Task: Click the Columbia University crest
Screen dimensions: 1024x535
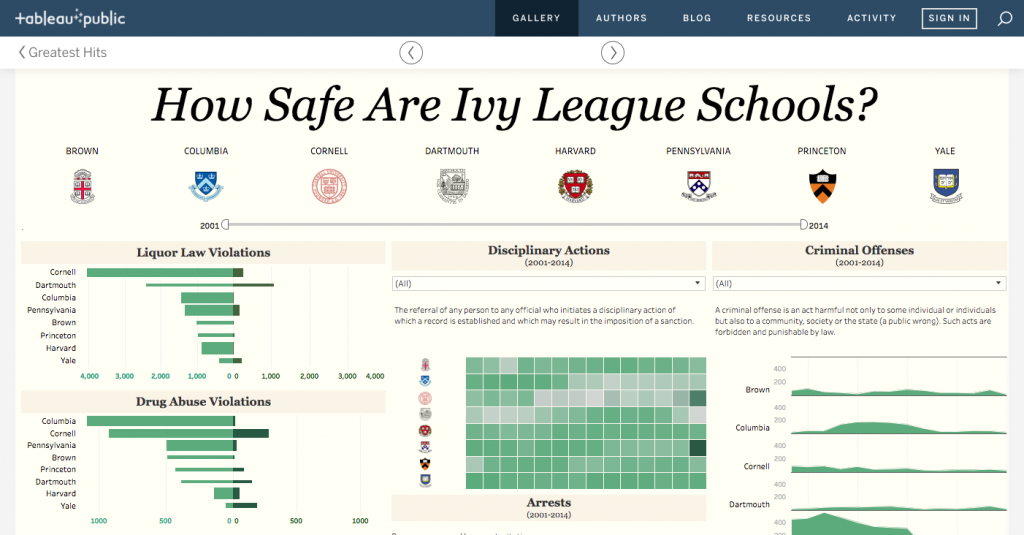Action: pos(206,186)
